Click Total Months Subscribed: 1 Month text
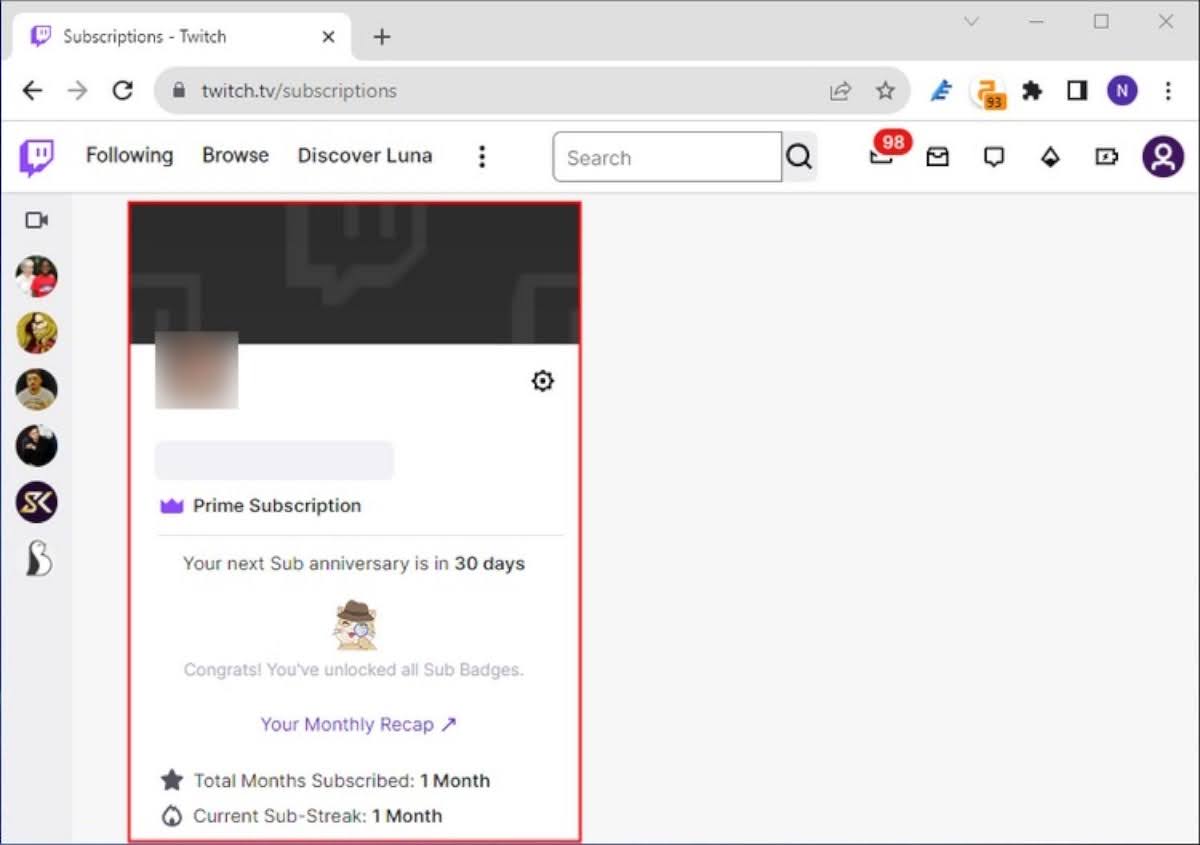 pyautogui.click(x=342, y=781)
